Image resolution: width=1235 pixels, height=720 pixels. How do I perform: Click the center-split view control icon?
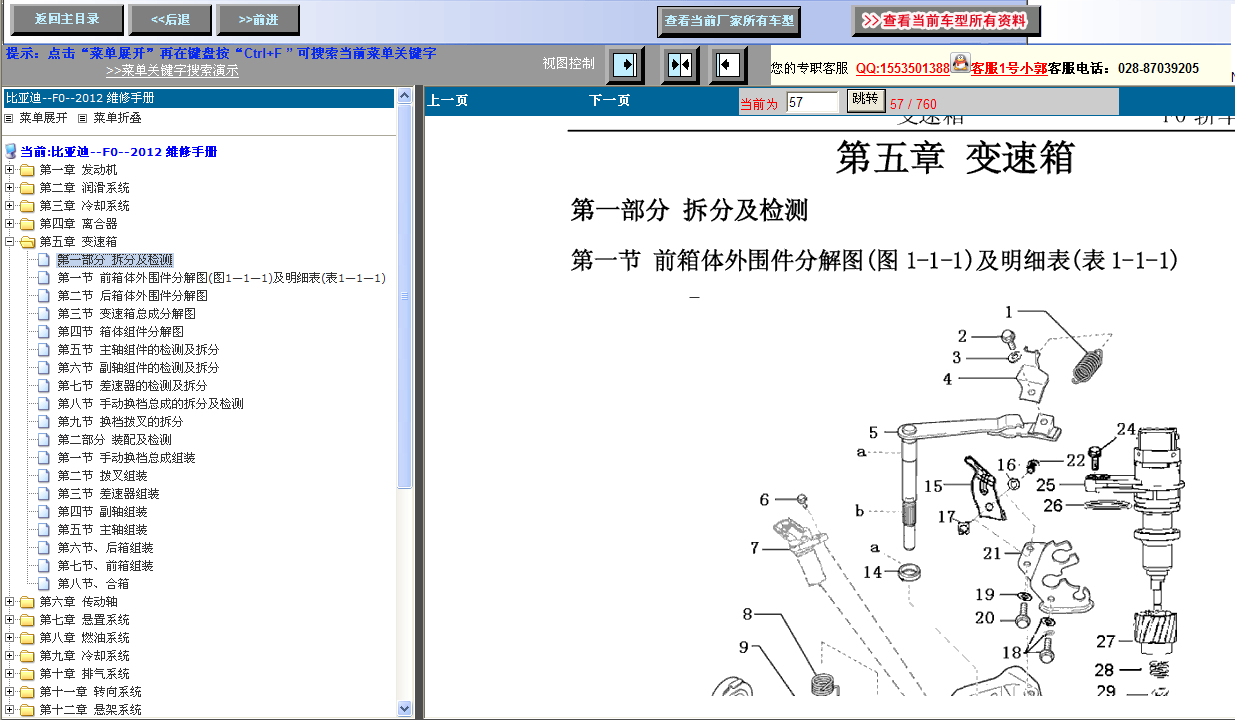[x=680, y=65]
